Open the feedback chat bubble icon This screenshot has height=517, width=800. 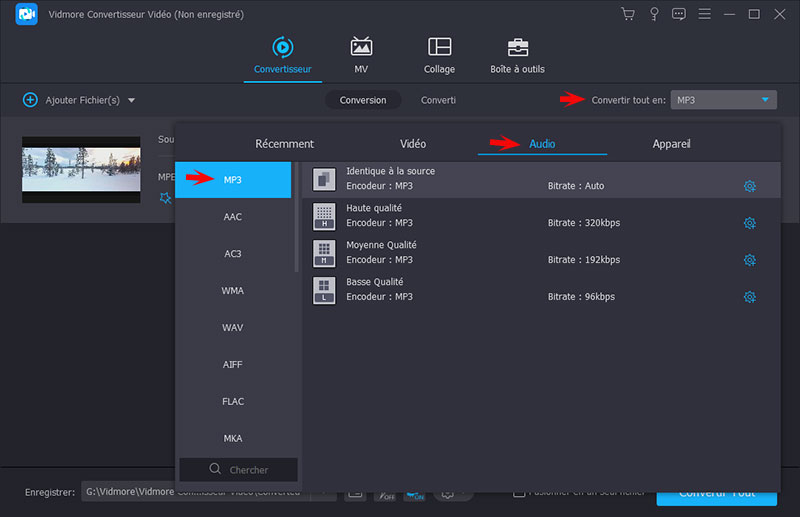click(x=679, y=14)
